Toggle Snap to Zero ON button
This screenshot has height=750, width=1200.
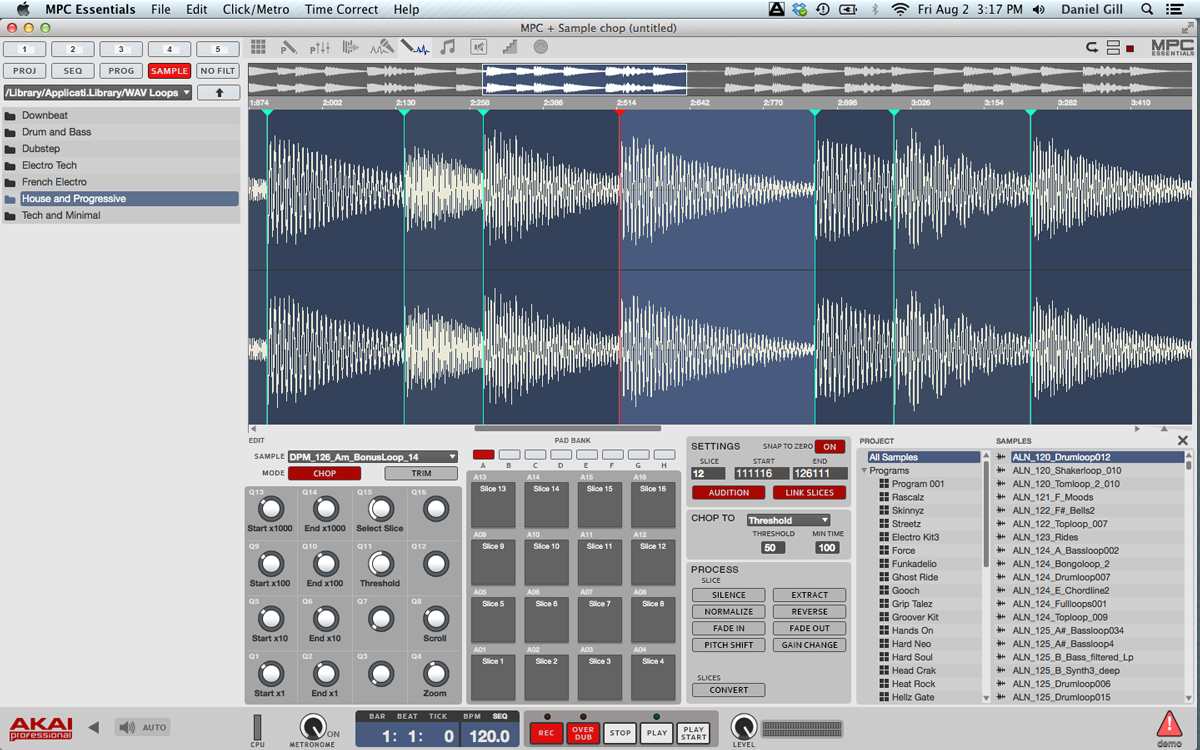(x=829, y=447)
